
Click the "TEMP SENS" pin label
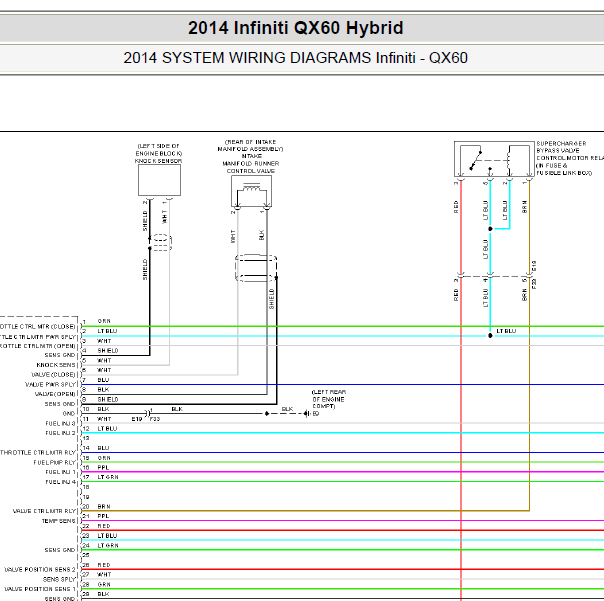[59, 521]
